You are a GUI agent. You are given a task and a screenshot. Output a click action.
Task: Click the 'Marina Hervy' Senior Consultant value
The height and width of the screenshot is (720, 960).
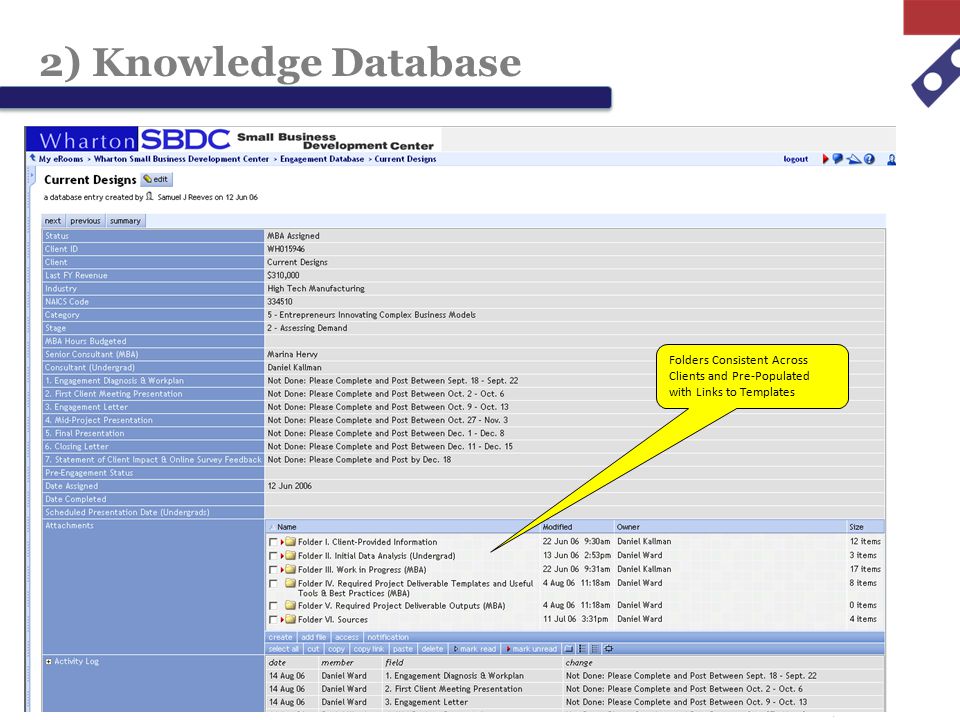click(x=292, y=354)
